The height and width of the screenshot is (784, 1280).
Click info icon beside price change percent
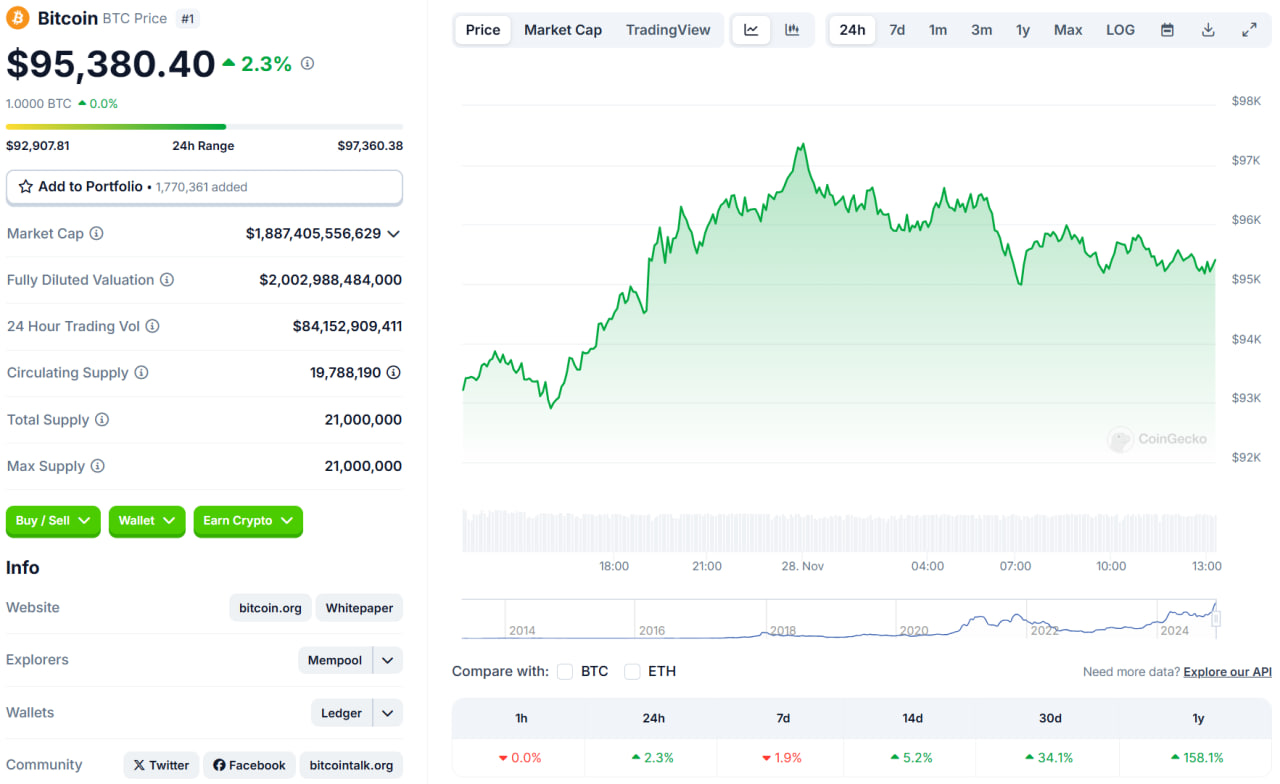[x=307, y=63]
